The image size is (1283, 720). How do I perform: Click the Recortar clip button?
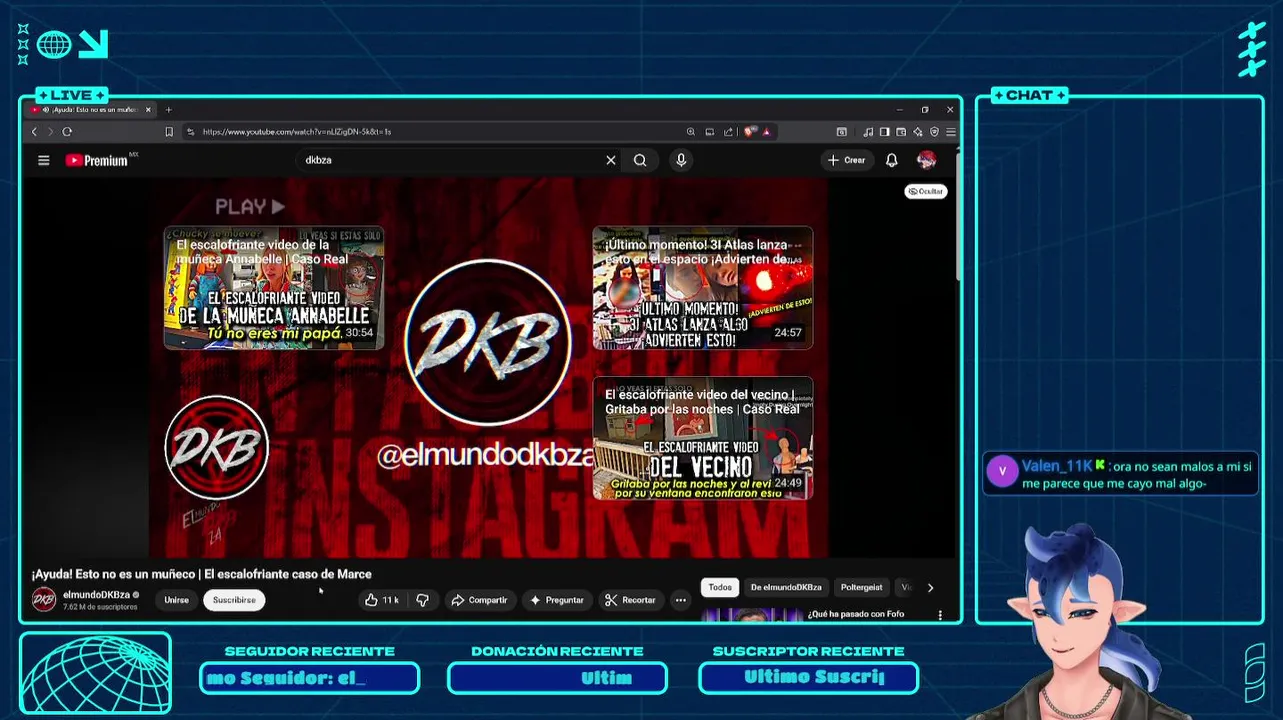tap(630, 600)
